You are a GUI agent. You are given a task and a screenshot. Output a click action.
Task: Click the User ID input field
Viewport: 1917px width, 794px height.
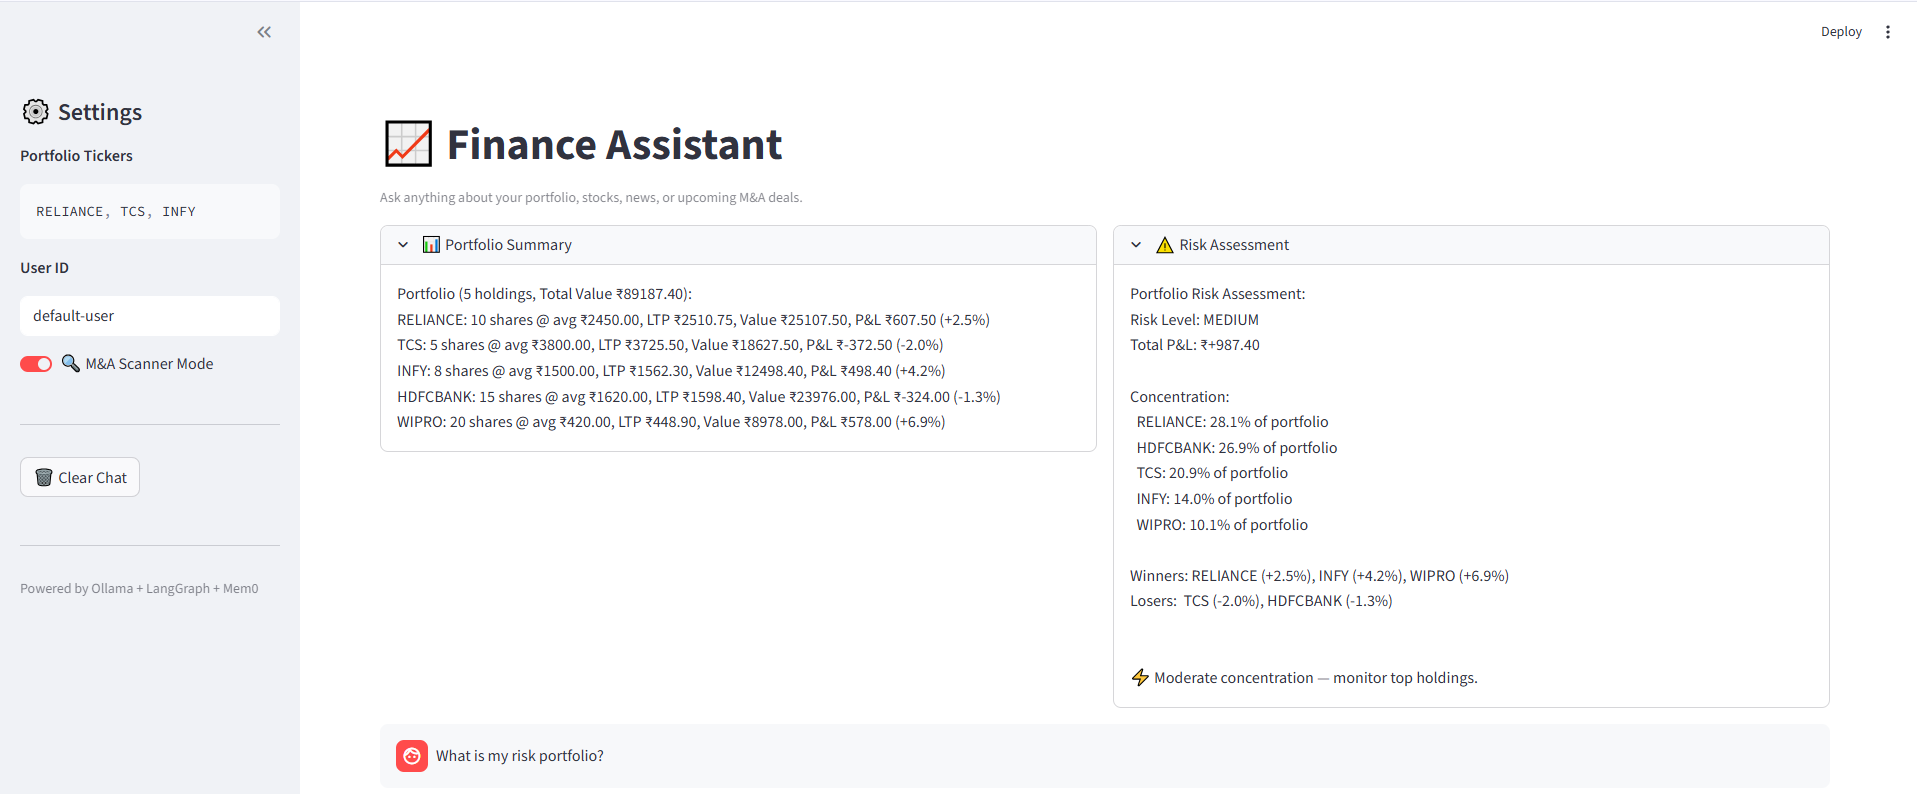coord(150,316)
